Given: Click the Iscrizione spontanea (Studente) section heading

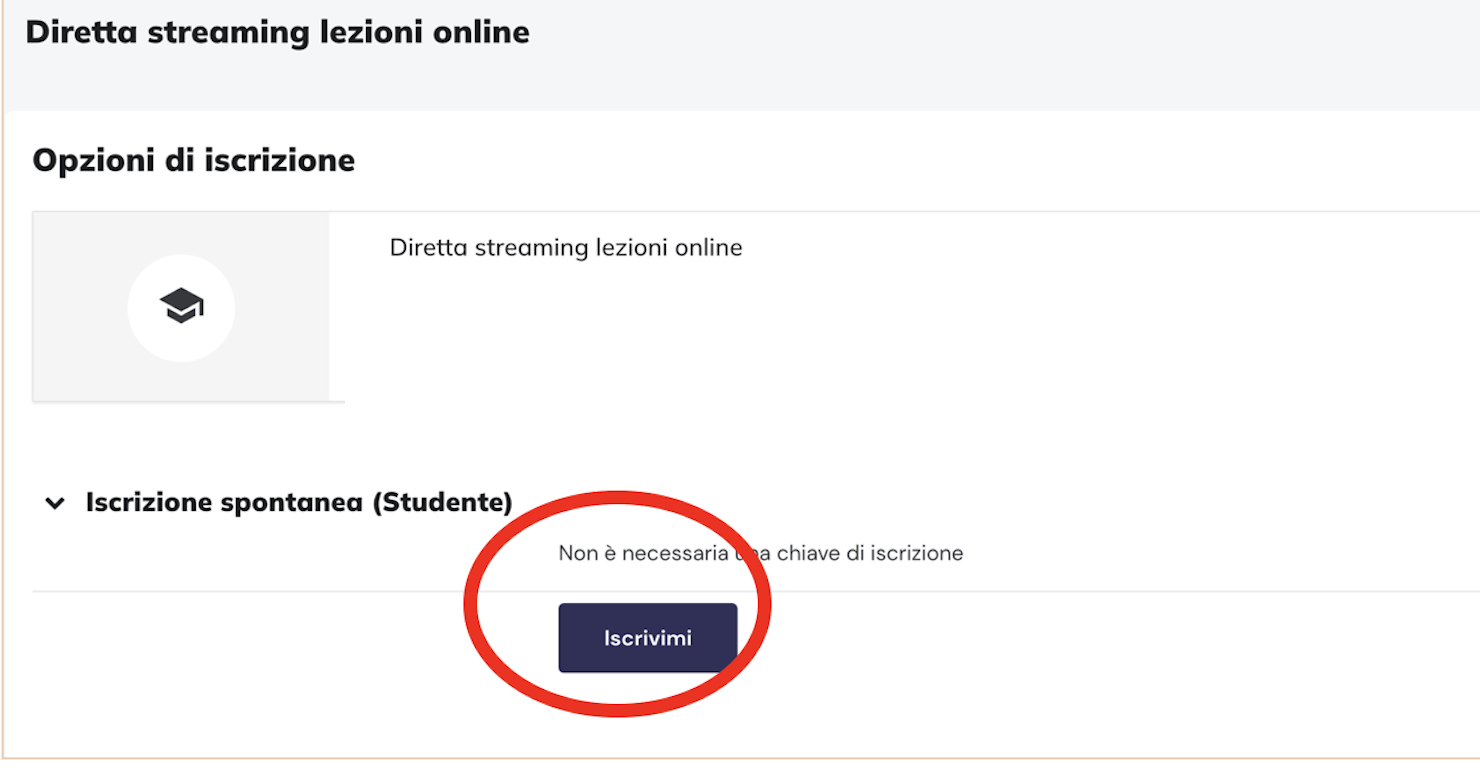Looking at the screenshot, I should click(298, 502).
